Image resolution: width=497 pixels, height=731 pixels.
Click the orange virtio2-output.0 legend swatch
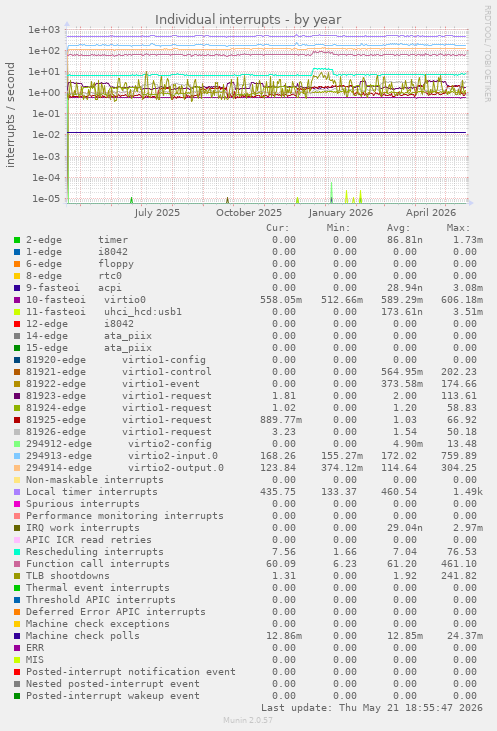(x=17, y=468)
